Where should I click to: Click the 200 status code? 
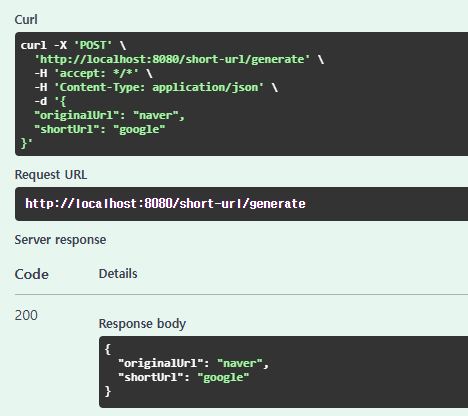pos(26,315)
